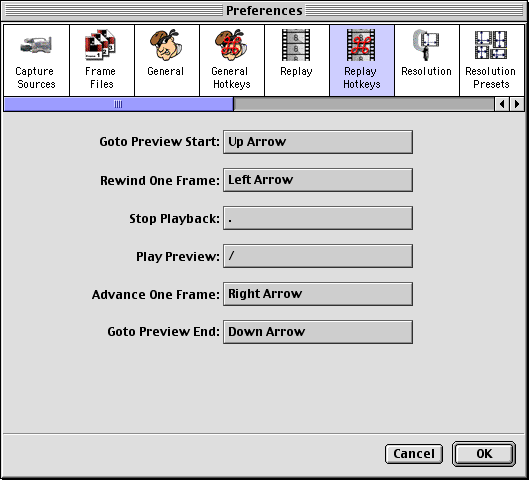
Task: Click the Play Preview hotkey field
Action: pos(318,256)
